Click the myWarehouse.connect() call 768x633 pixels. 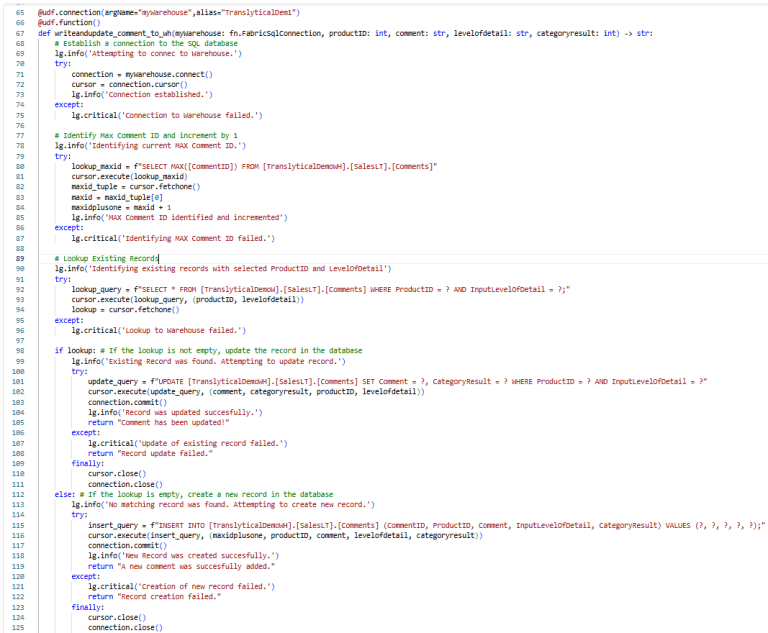coord(169,74)
